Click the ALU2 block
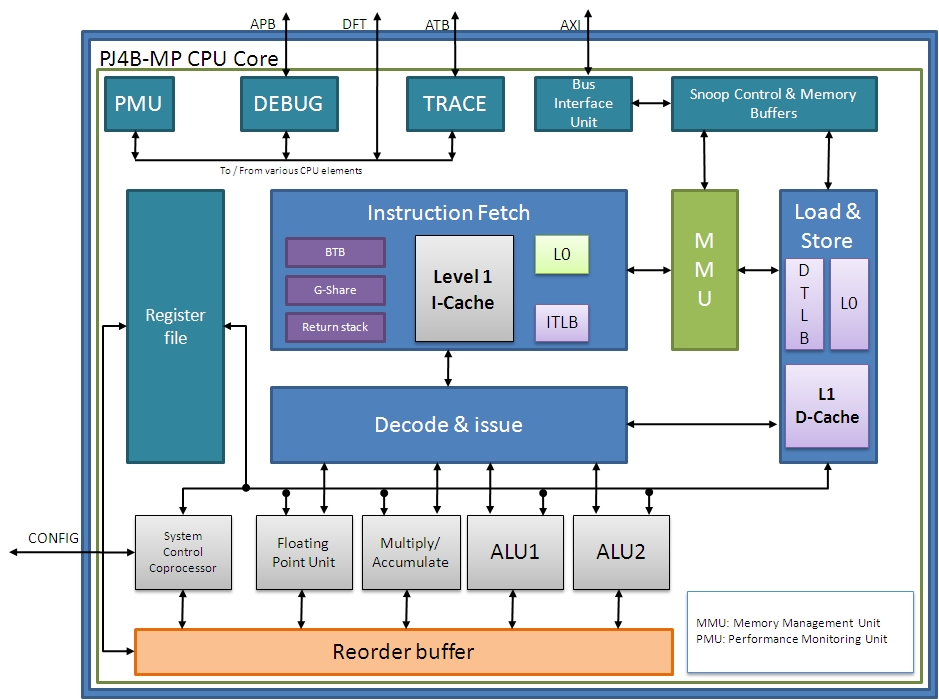This screenshot has height=700, width=939. coord(621,552)
